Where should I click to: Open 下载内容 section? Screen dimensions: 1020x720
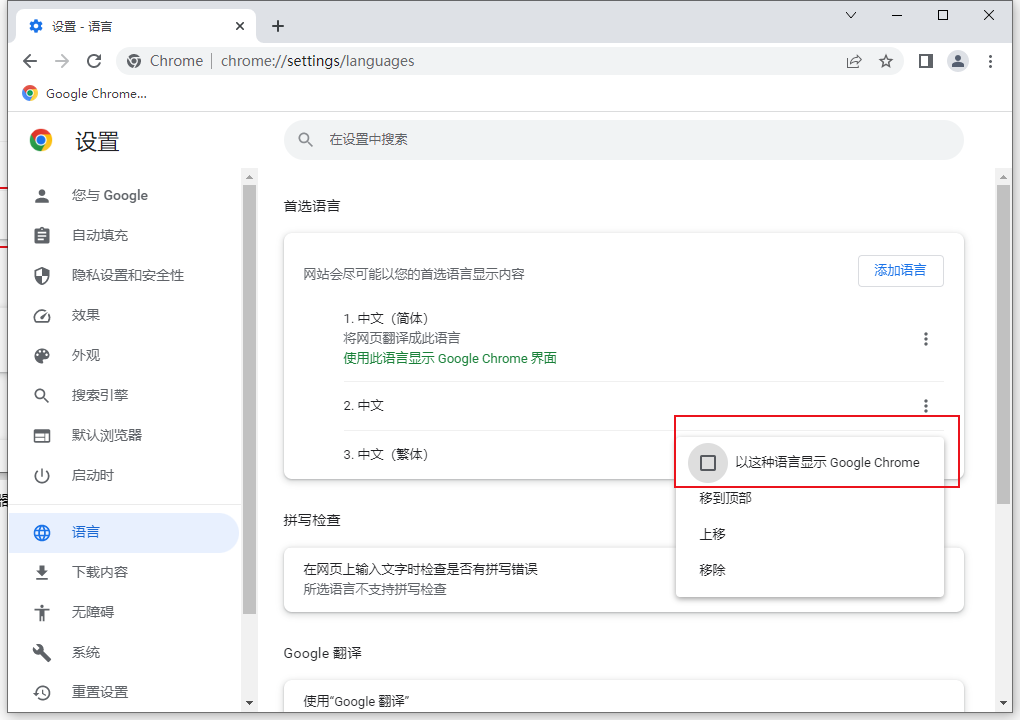coord(124,572)
